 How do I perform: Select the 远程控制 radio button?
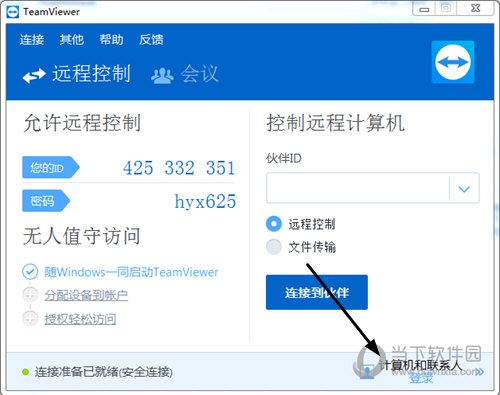274,224
